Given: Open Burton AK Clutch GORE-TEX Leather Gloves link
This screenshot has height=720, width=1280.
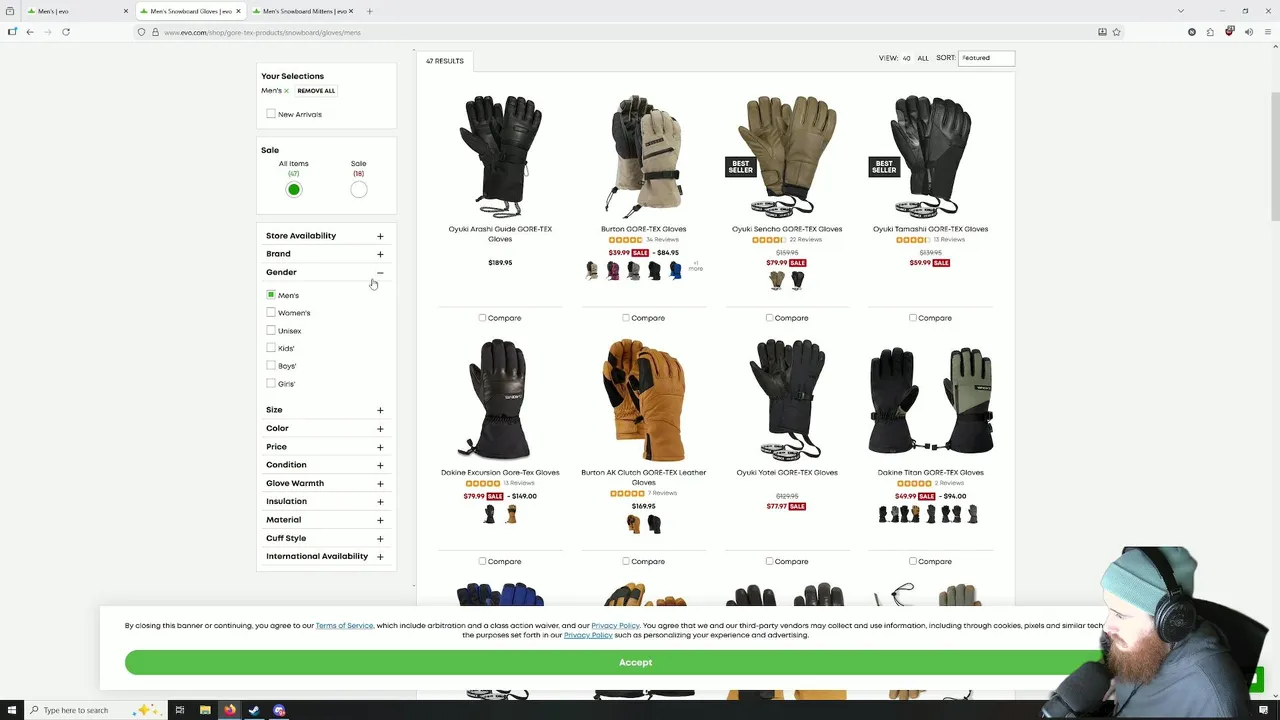Looking at the screenshot, I should click(644, 477).
